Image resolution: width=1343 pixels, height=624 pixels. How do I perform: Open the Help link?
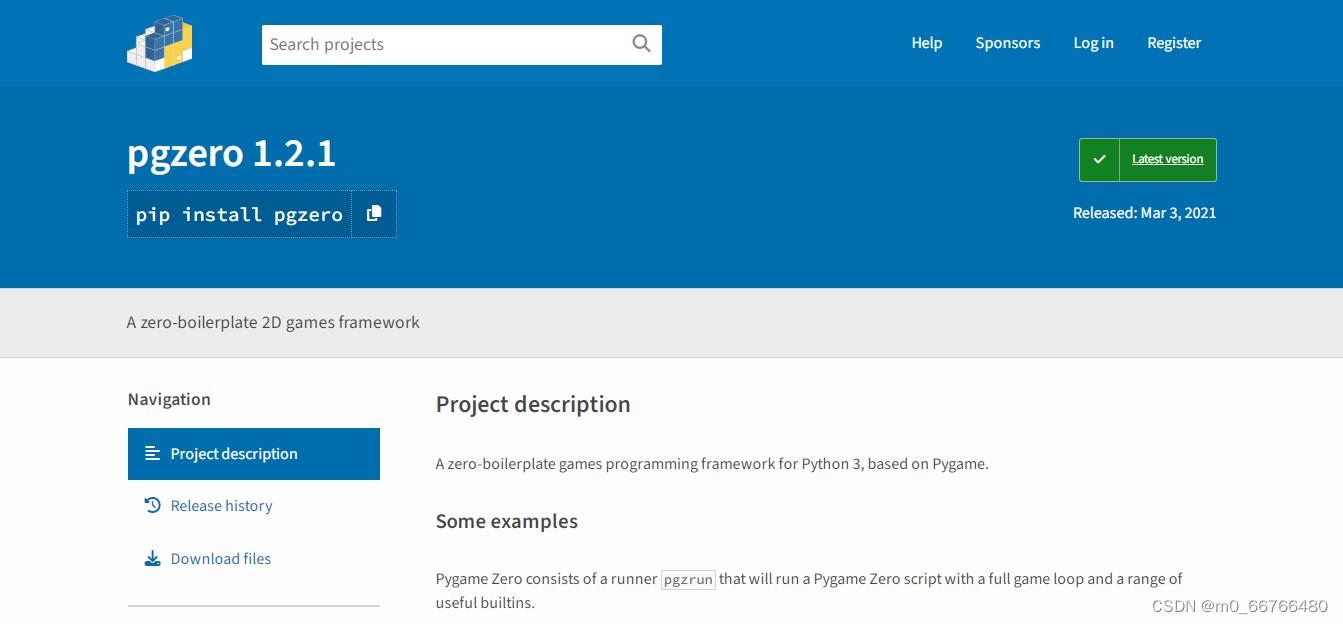pyautogui.click(x=927, y=43)
